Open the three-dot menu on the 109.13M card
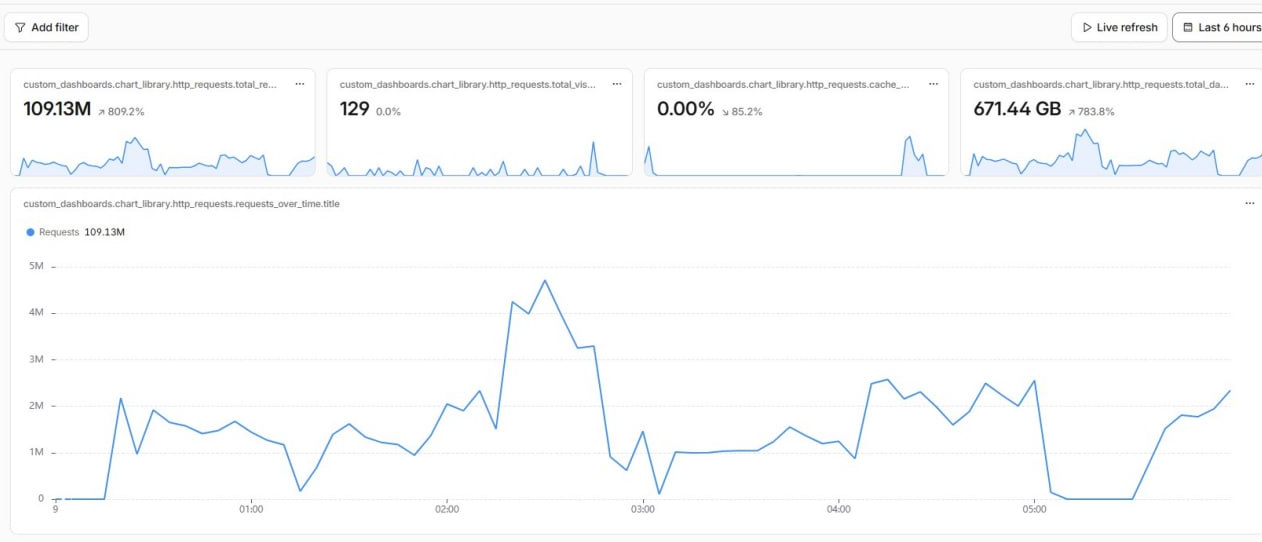1262x542 pixels. [299, 85]
